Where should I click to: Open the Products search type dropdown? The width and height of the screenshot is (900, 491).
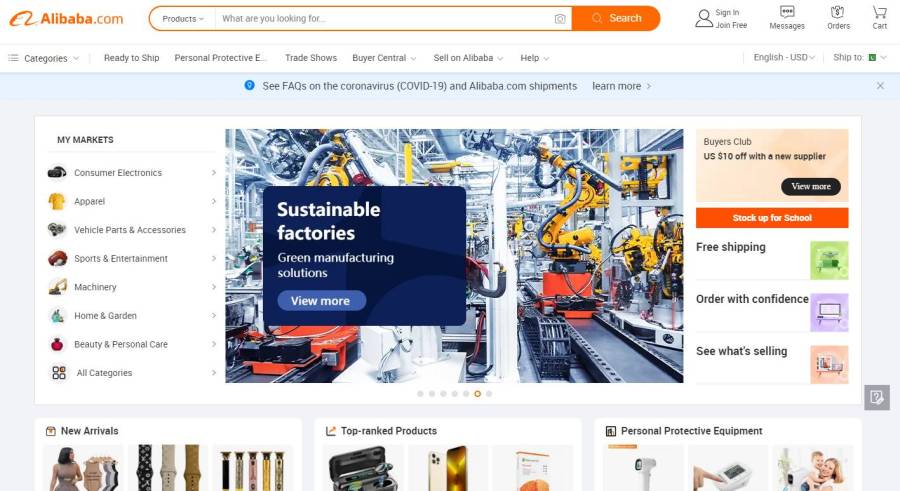click(183, 19)
